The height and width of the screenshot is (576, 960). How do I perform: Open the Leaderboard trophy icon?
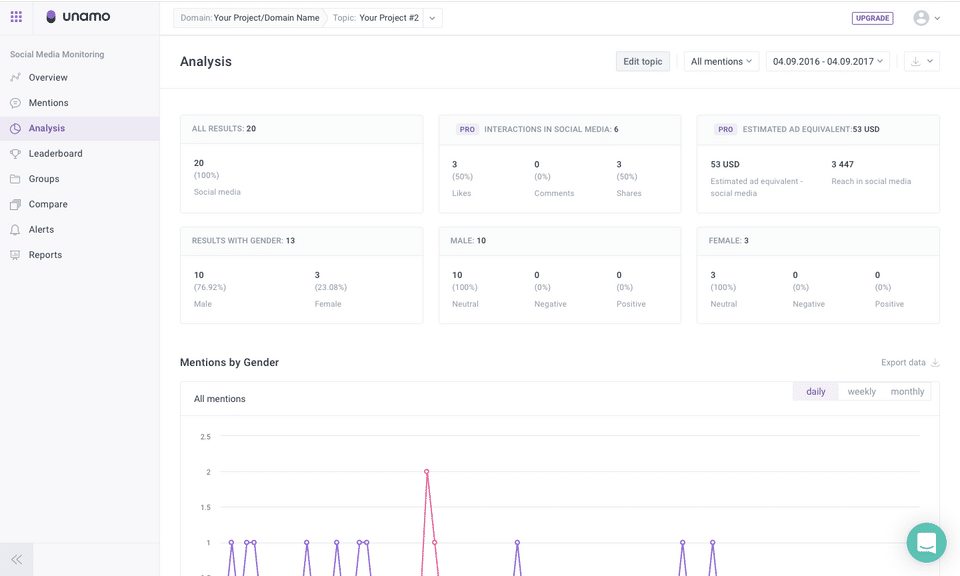15,154
